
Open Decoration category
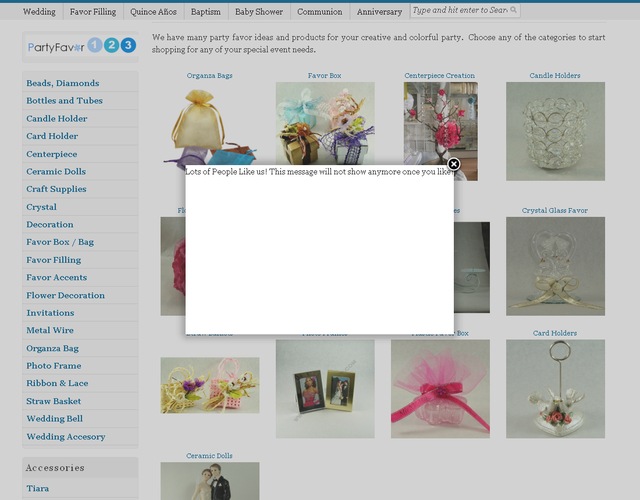coord(50,225)
